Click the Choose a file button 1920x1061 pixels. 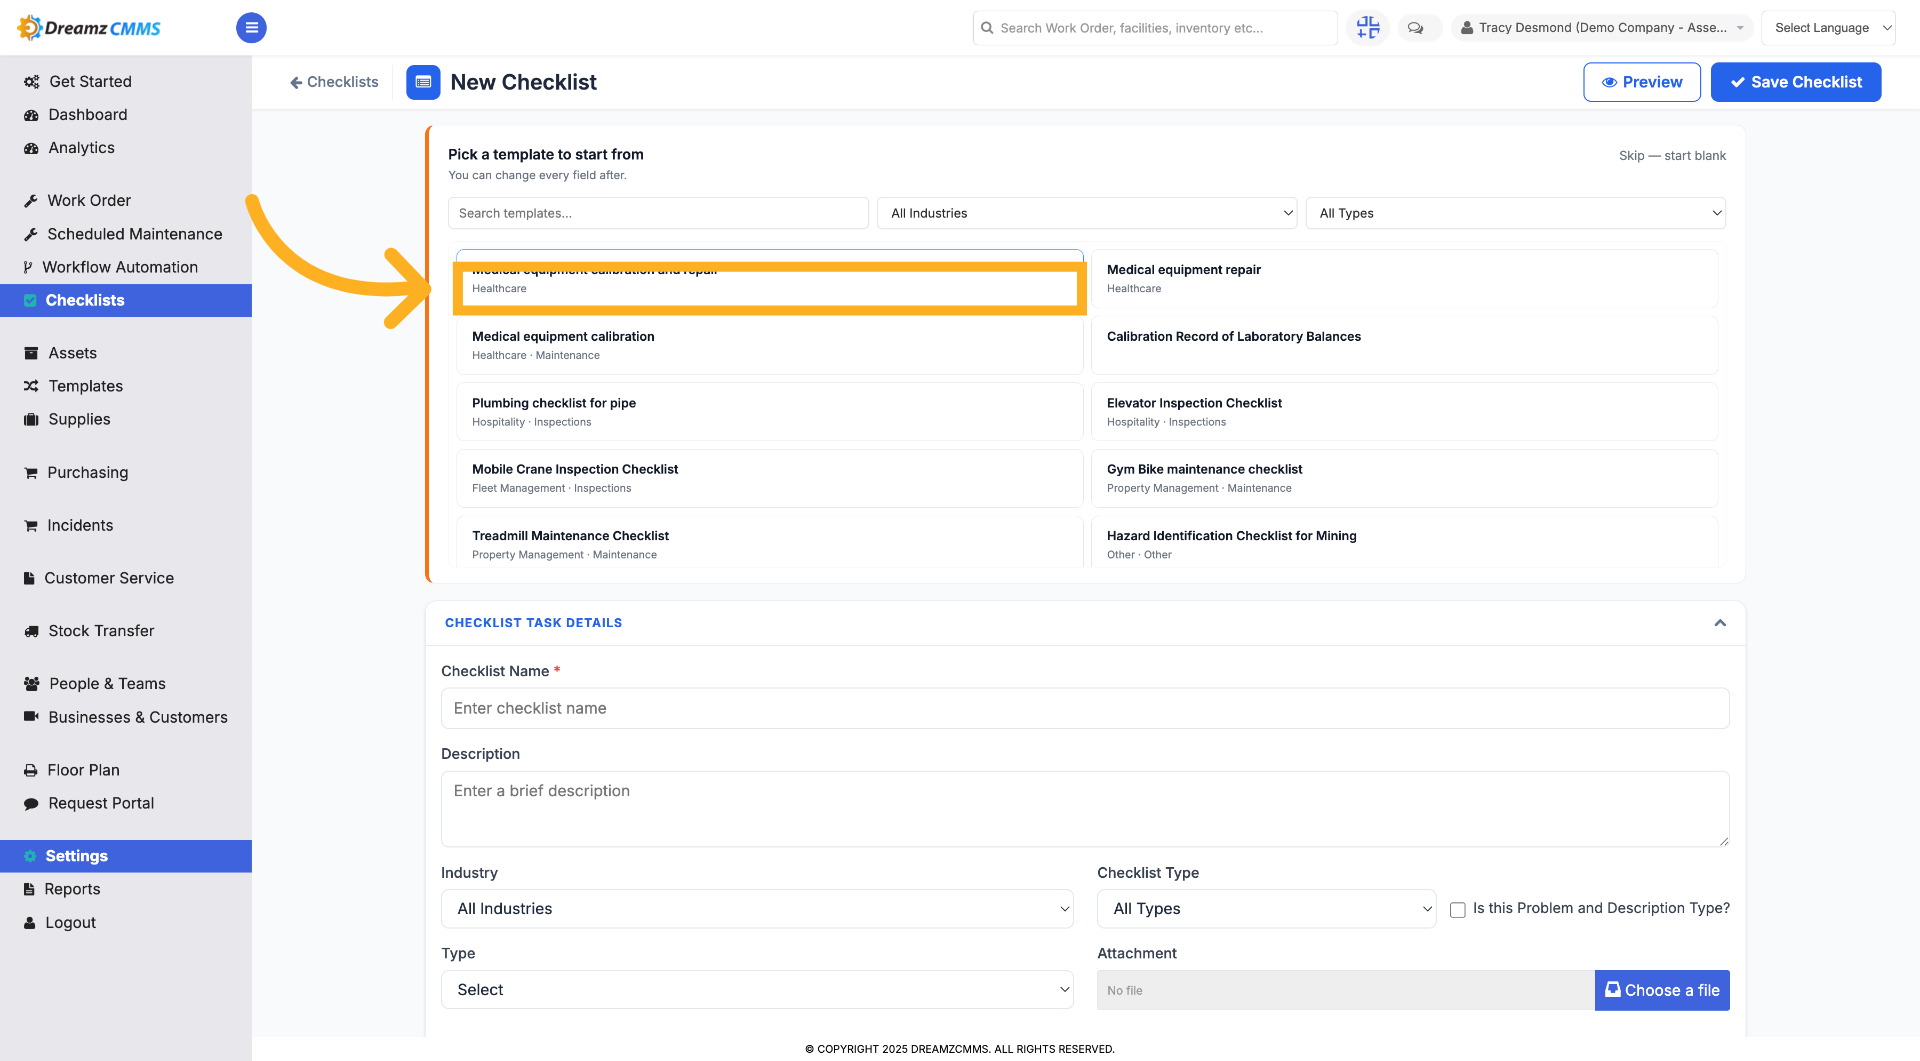click(1662, 990)
